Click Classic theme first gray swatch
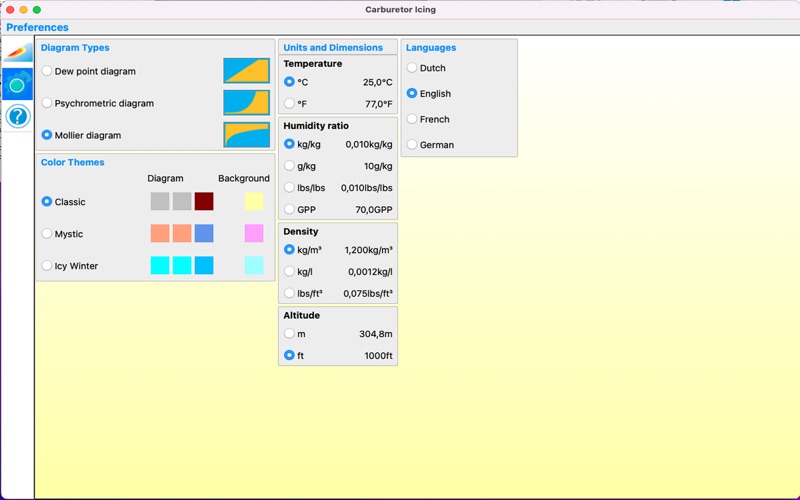The height and width of the screenshot is (500, 800). [160, 202]
